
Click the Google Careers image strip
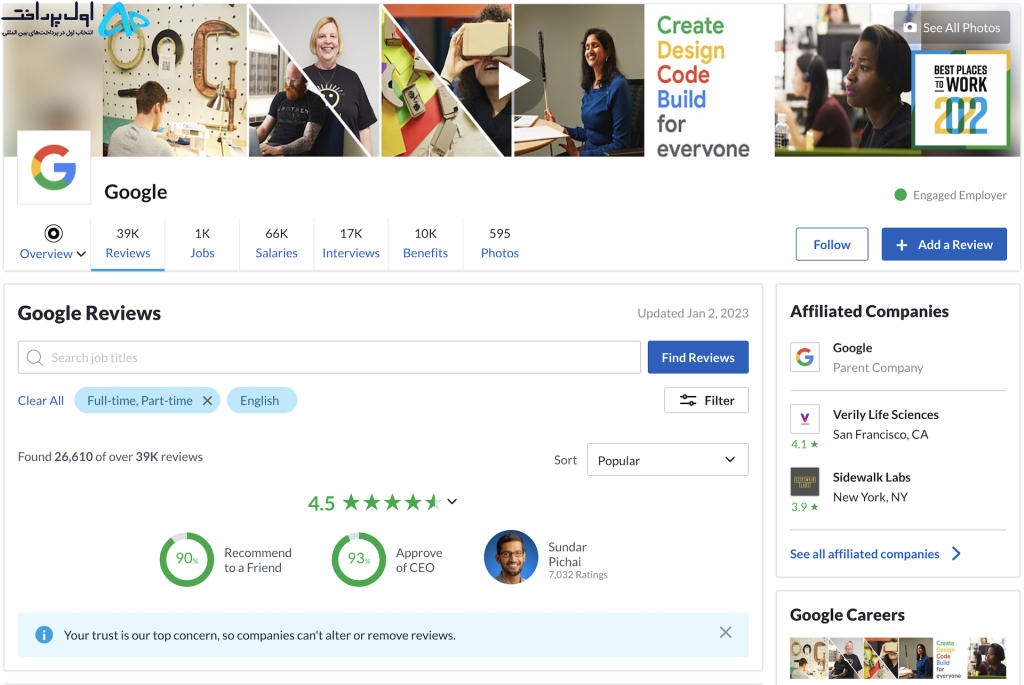pyautogui.click(x=898, y=658)
